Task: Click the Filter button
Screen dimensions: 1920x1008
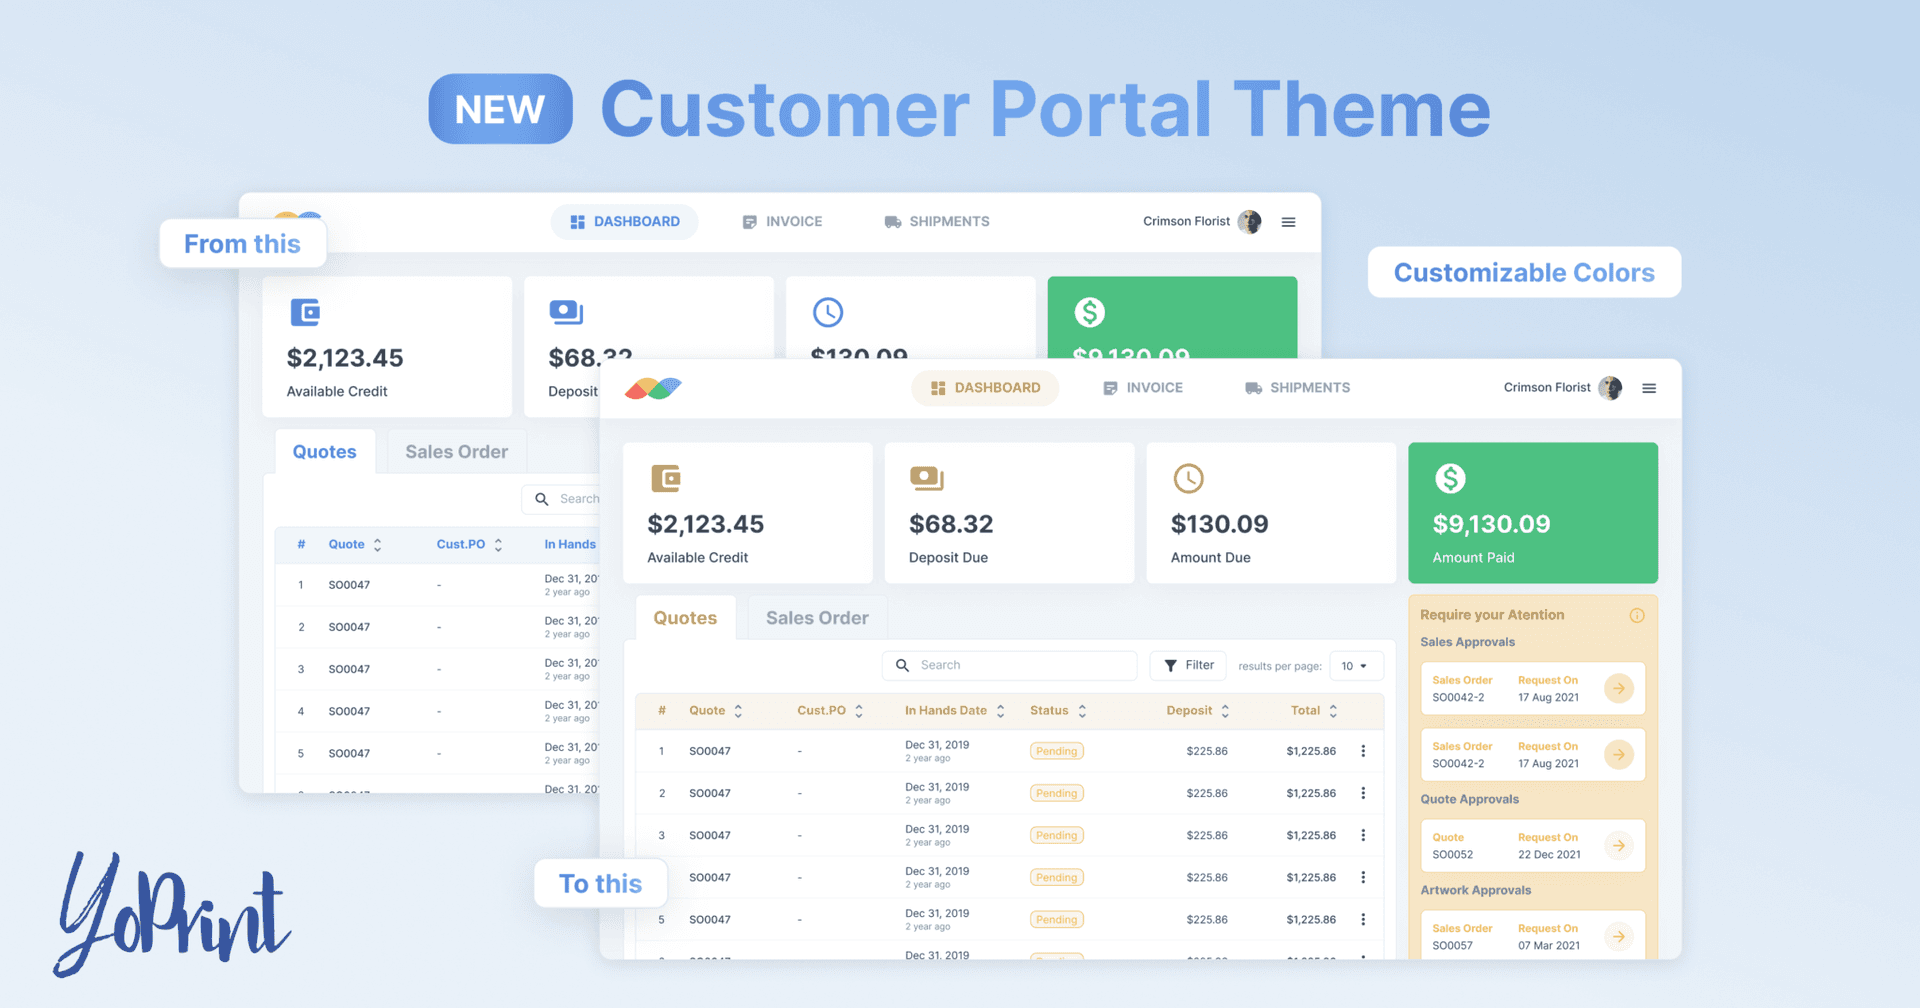Action: tap(1188, 665)
